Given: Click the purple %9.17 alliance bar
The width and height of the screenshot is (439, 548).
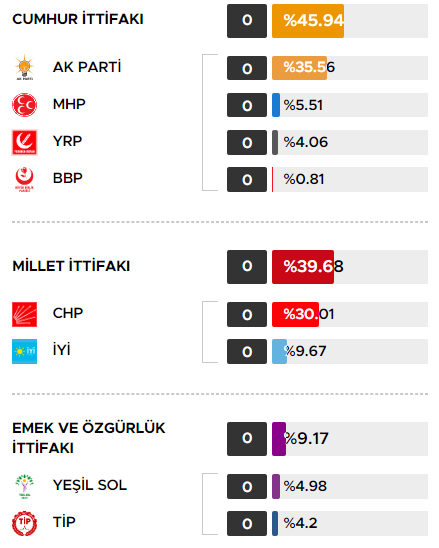Looking at the screenshot, I should pyautogui.click(x=279, y=439).
